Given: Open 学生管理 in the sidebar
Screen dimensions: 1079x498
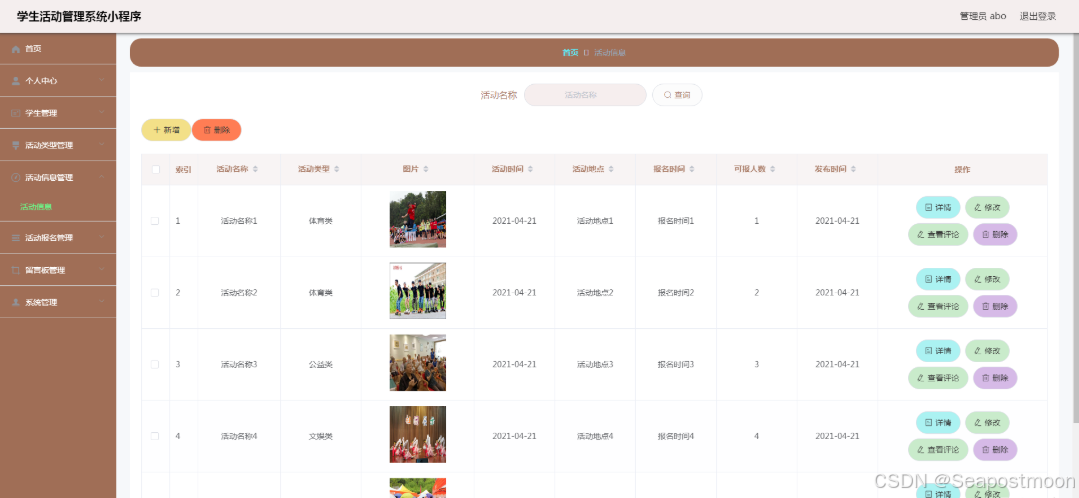Looking at the screenshot, I should 58,113.
